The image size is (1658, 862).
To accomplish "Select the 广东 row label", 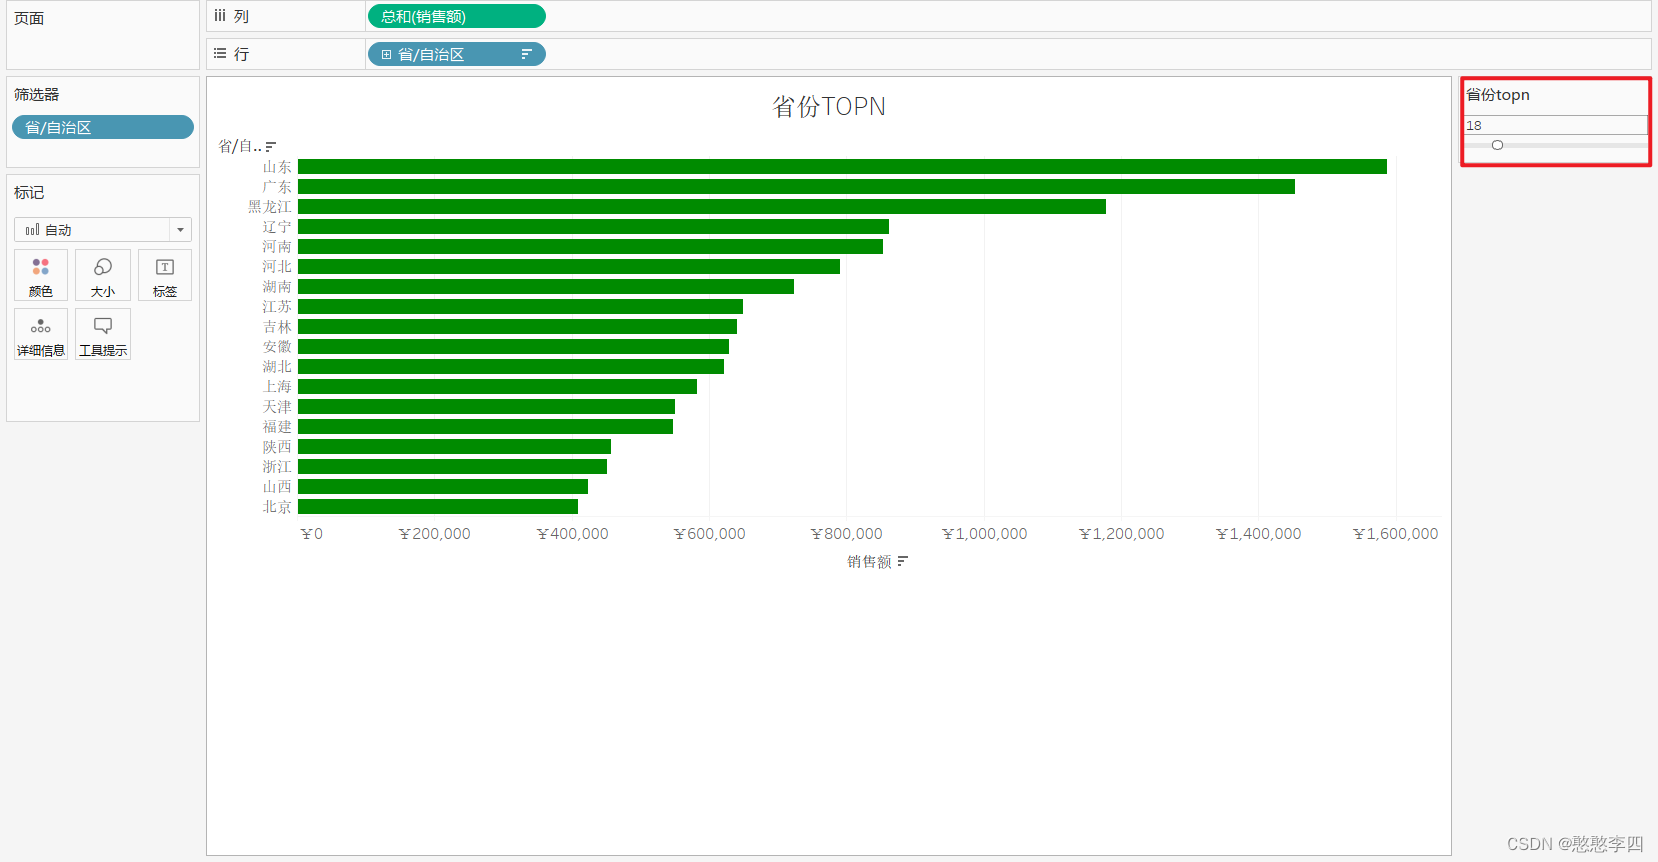I will coord(277,187).
